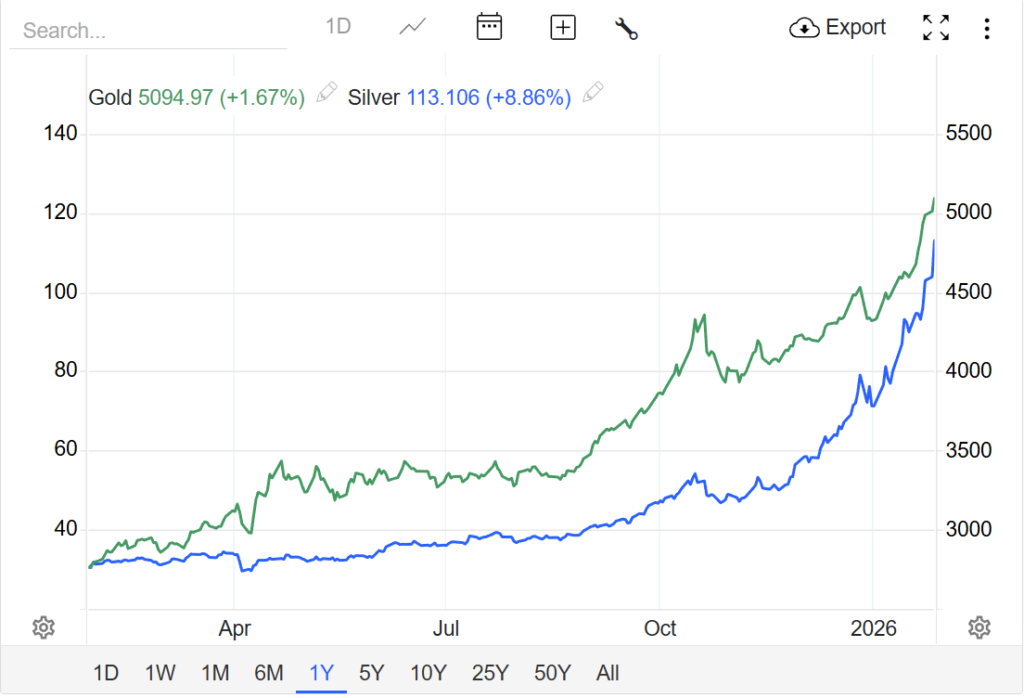Edit Gold series with pencil icon

click(x=326, y=94)
